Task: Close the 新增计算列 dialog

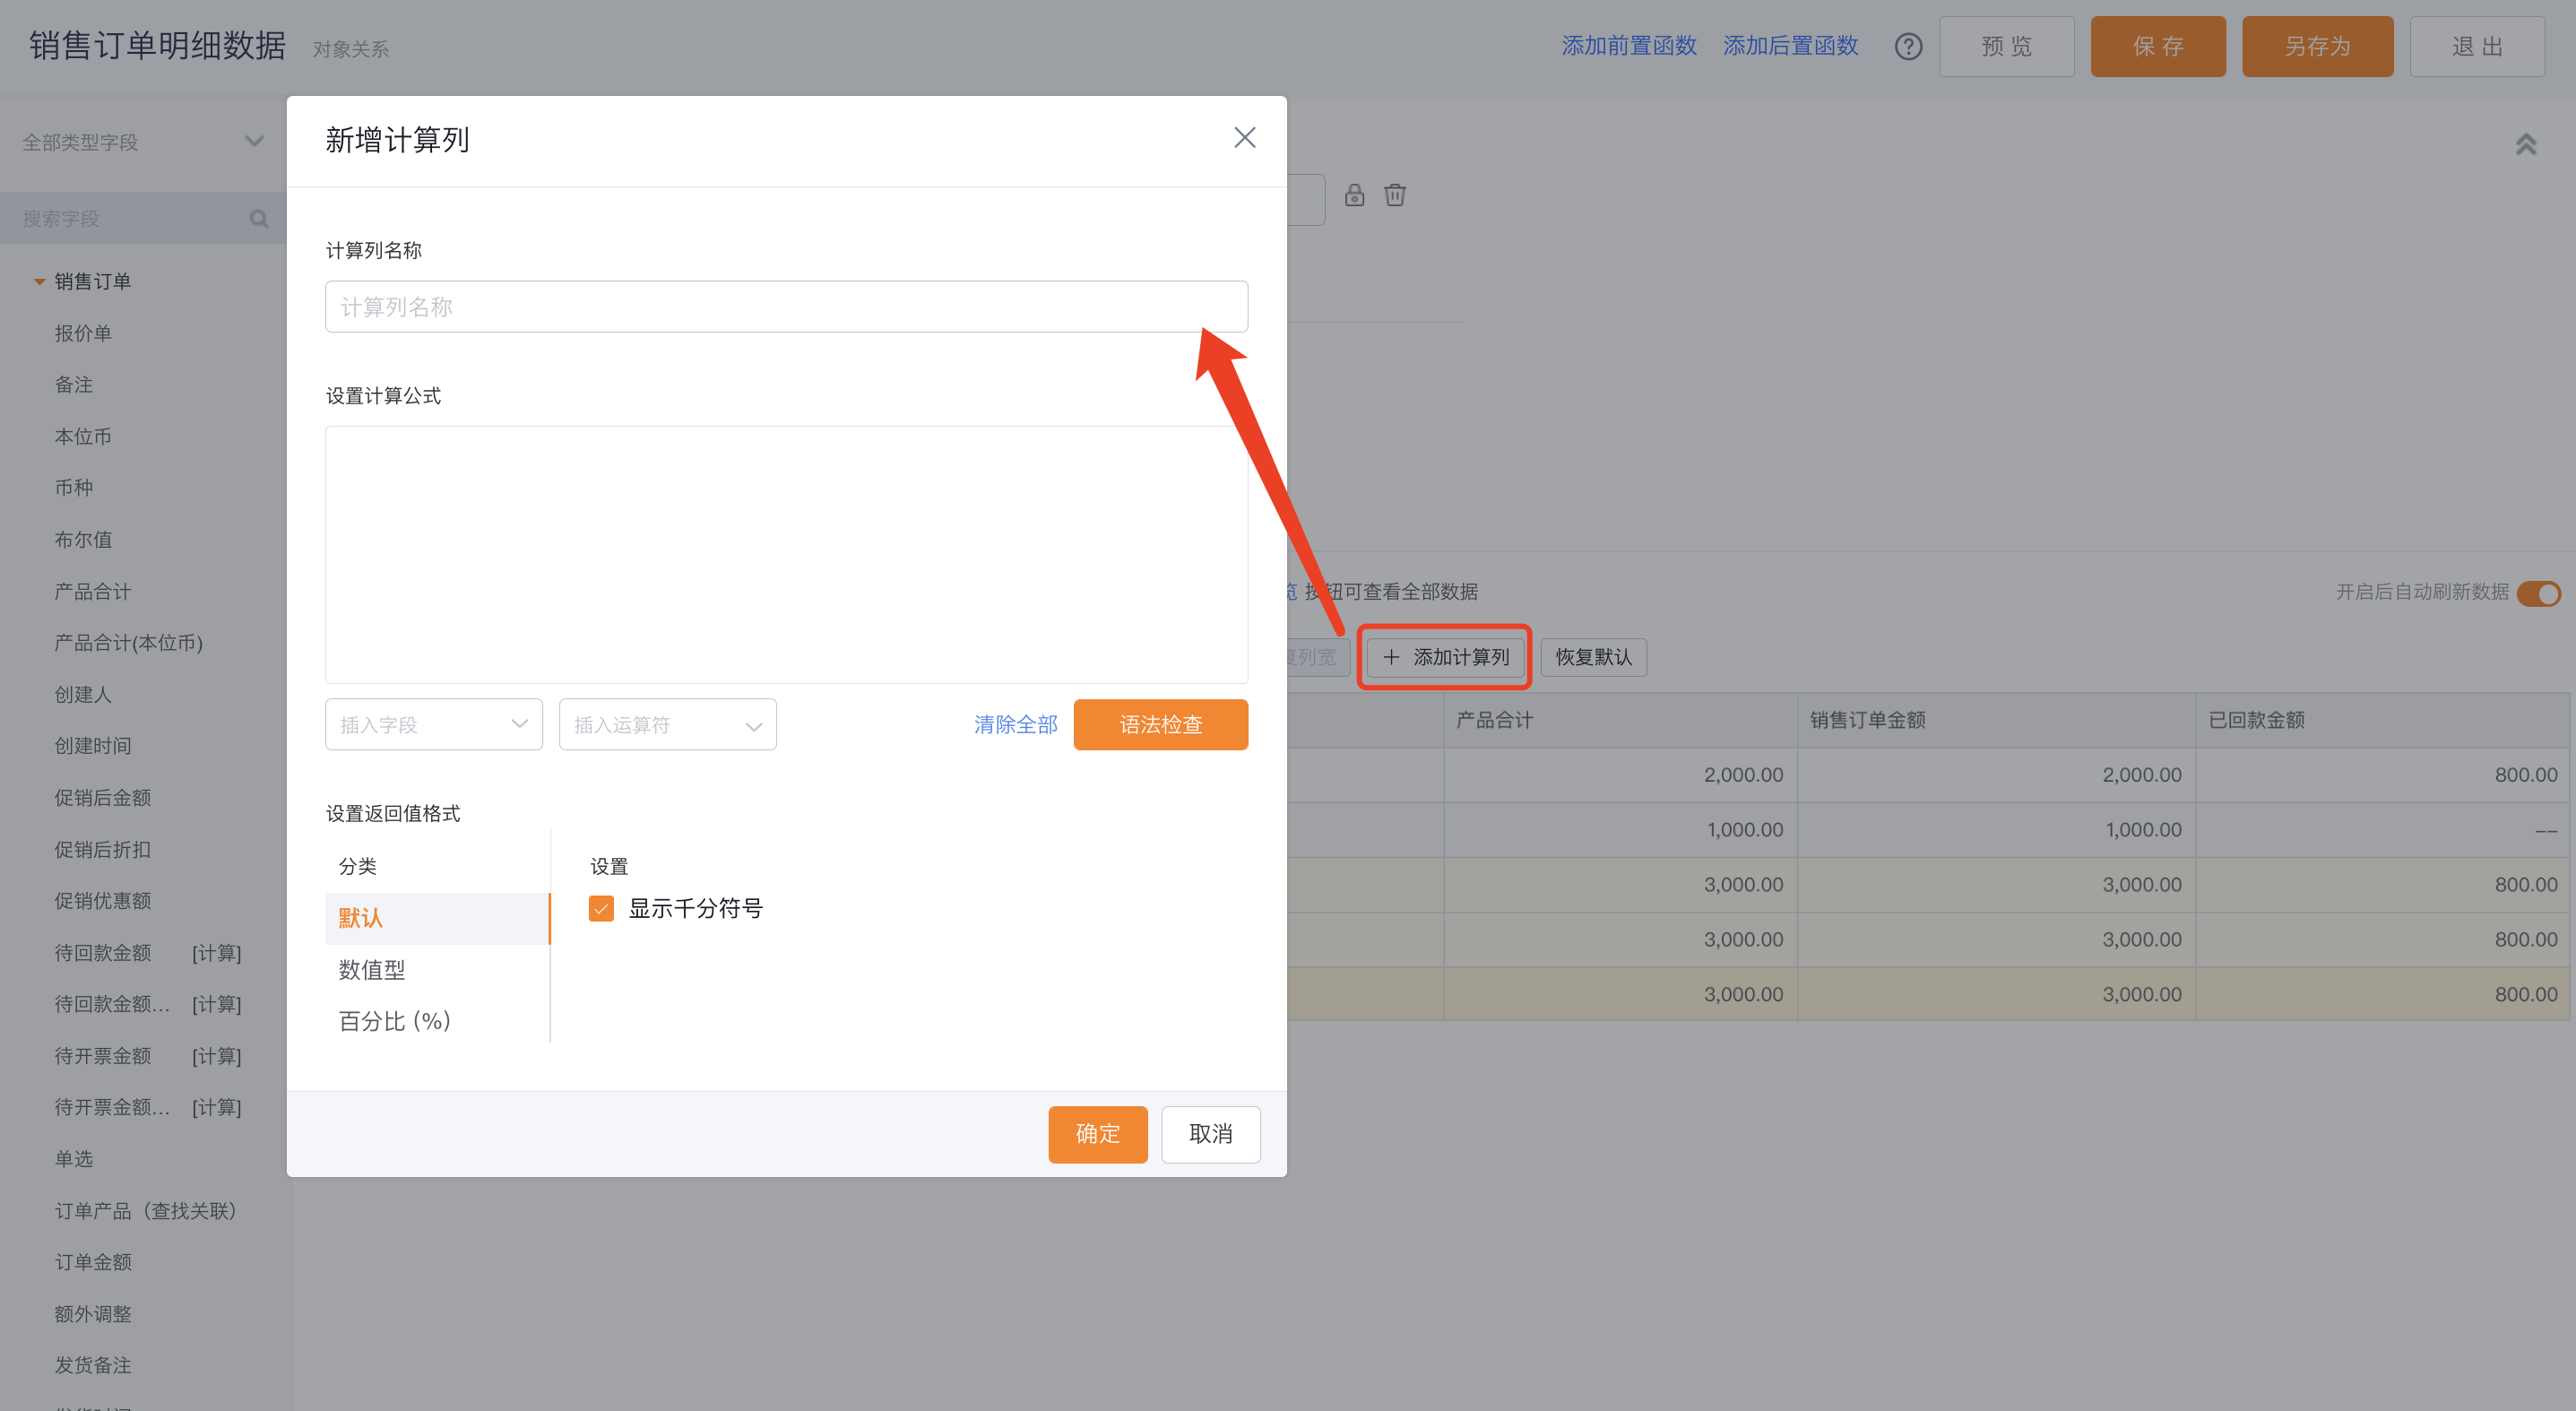Action: 1244,138
